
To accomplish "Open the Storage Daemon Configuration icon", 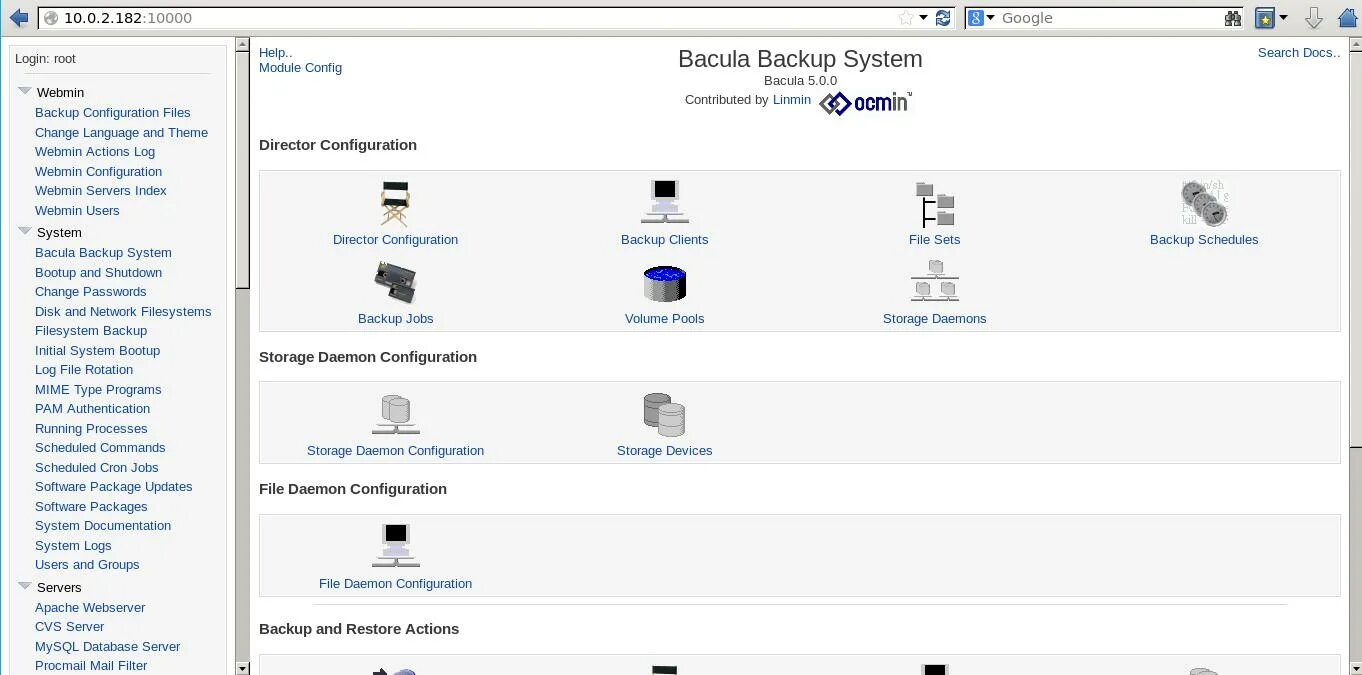I will click(x=396, y=415).
